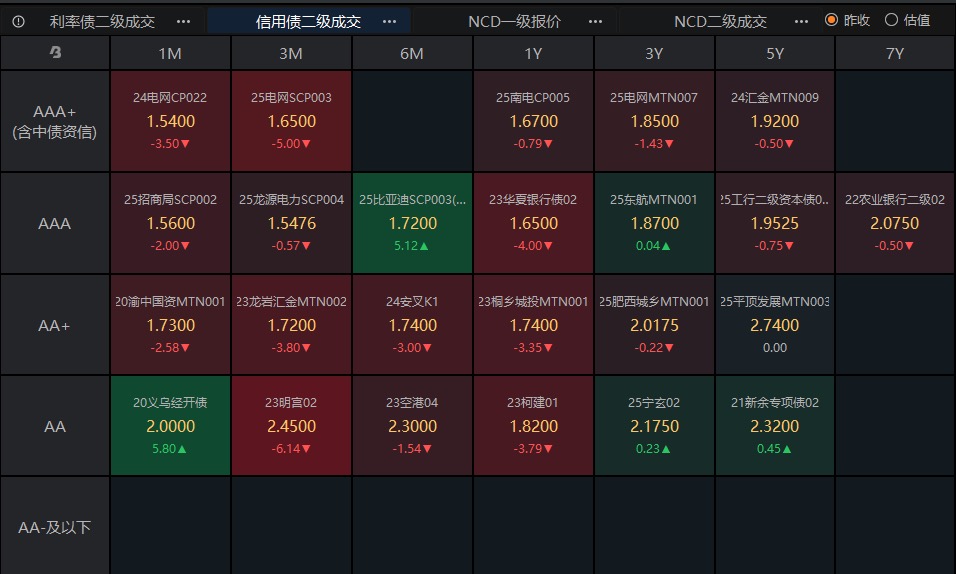Click the 20义乌经开债 bond name
The height and width of the screenshot is (574, 956).
click(x=170, y=403)
